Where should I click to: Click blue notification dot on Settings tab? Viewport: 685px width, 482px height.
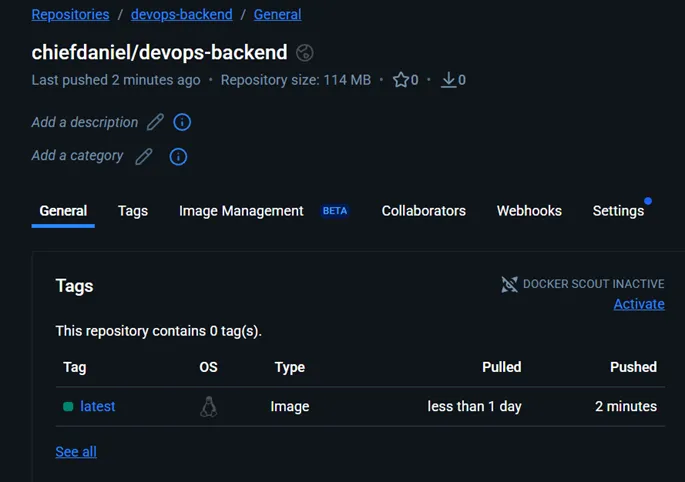[648, 201]
